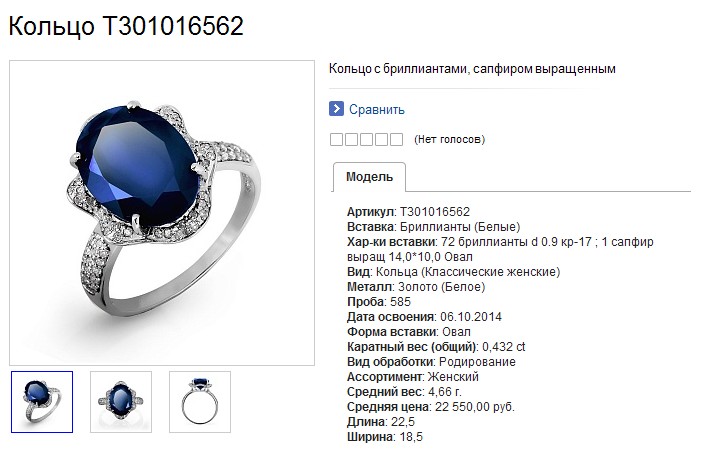Select the fifth rating box

396,139
